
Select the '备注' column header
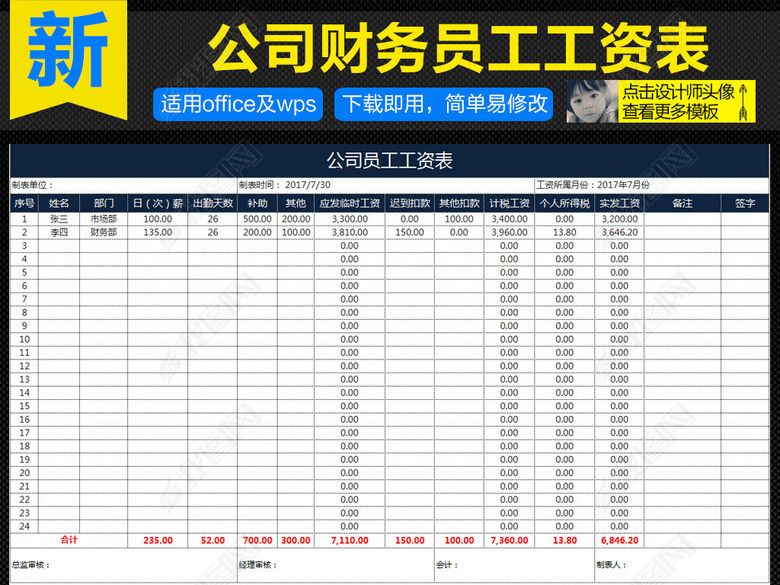(682, 203)
